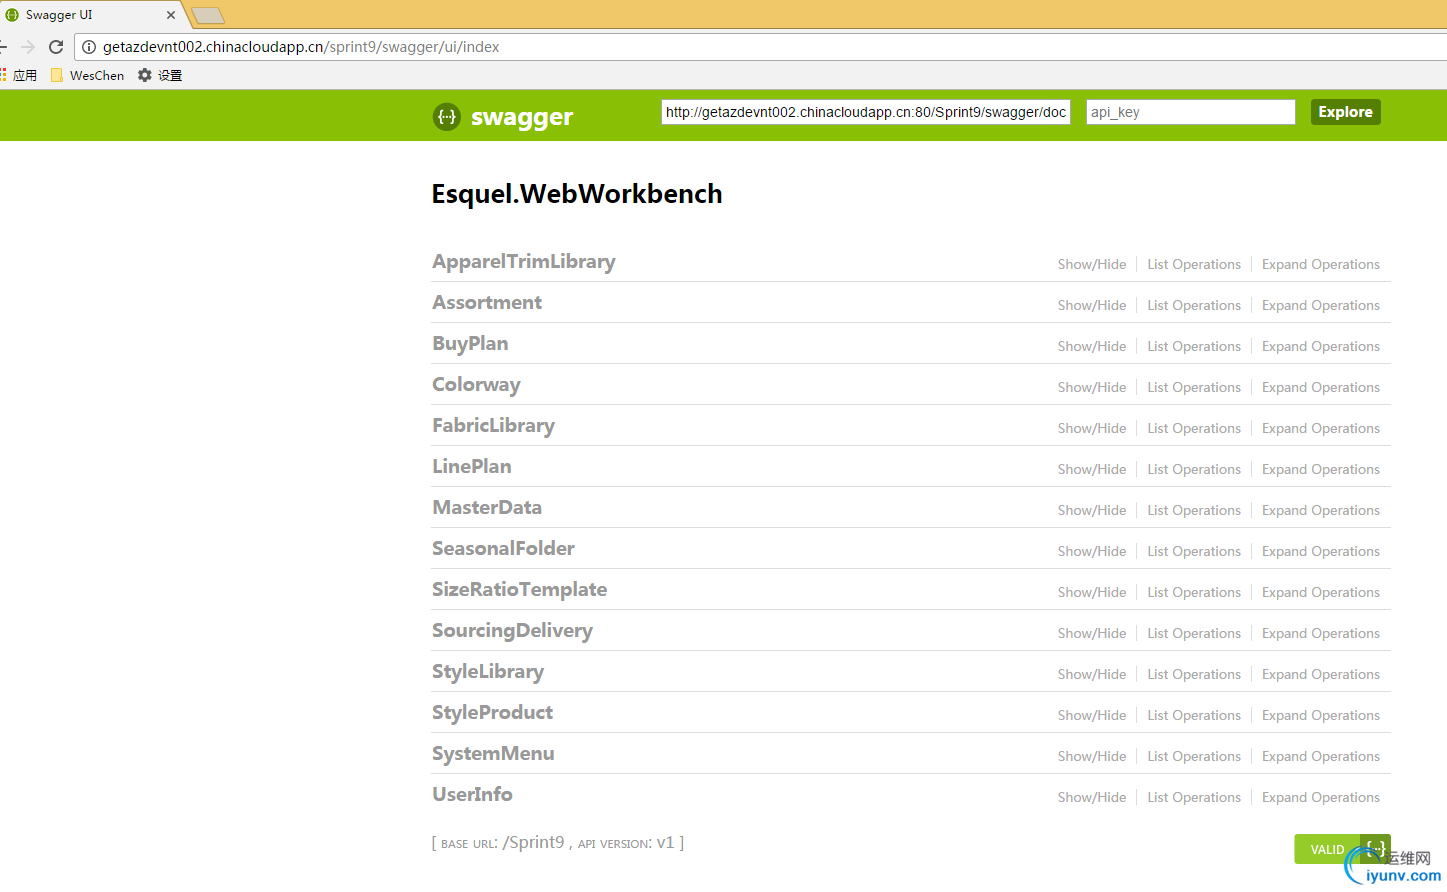The width and height of the screenshot is (1447, 892).
Task: Open the UserInfo API group
Action: [472, 794]
